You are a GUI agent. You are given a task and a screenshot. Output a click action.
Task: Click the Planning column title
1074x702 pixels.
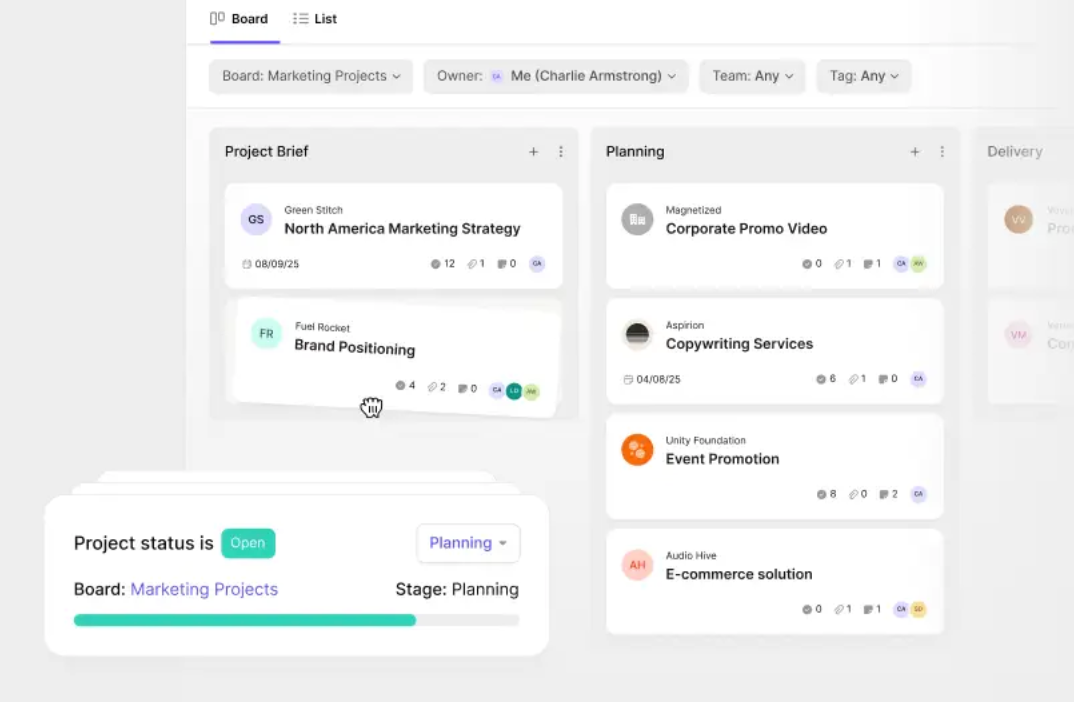tap(635, 152)
